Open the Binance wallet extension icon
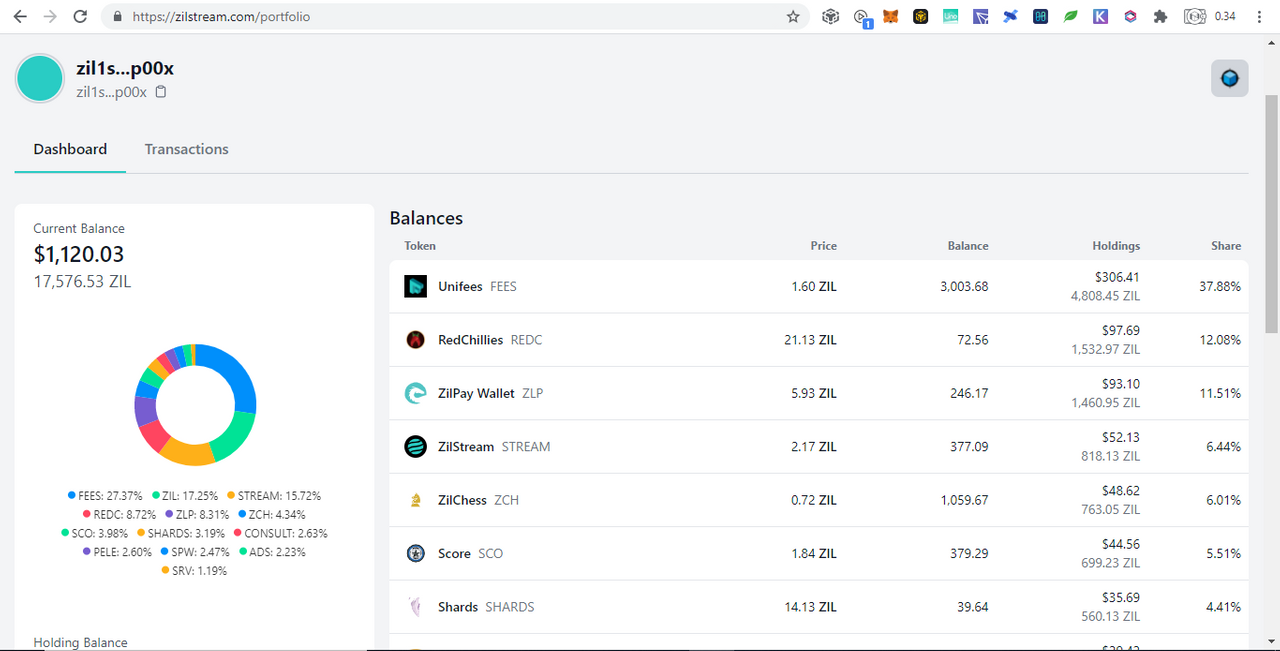Viewport: 1280px width, 651px height. 920,16
